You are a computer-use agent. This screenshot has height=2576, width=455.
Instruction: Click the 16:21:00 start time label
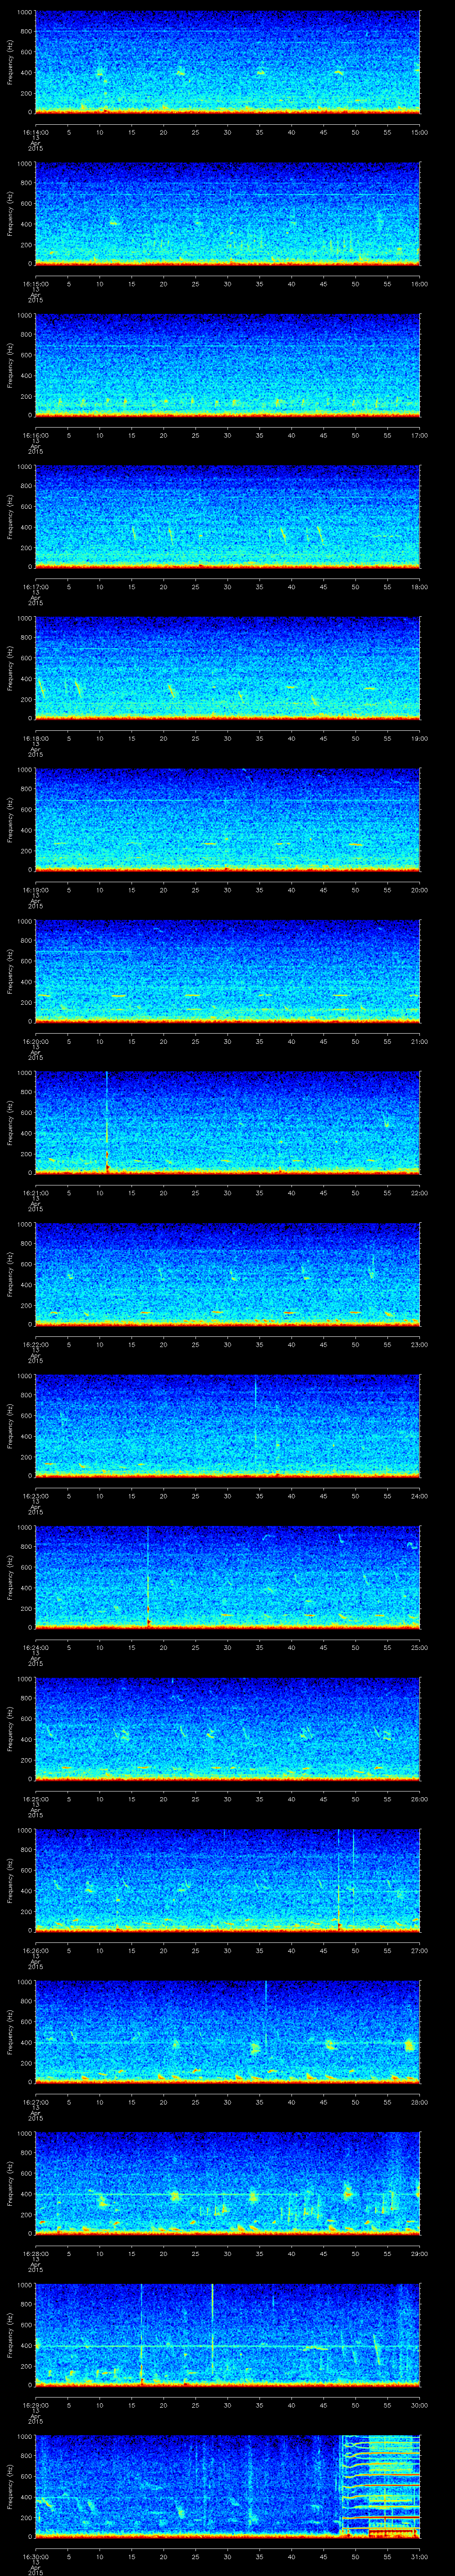(35, 1192)
